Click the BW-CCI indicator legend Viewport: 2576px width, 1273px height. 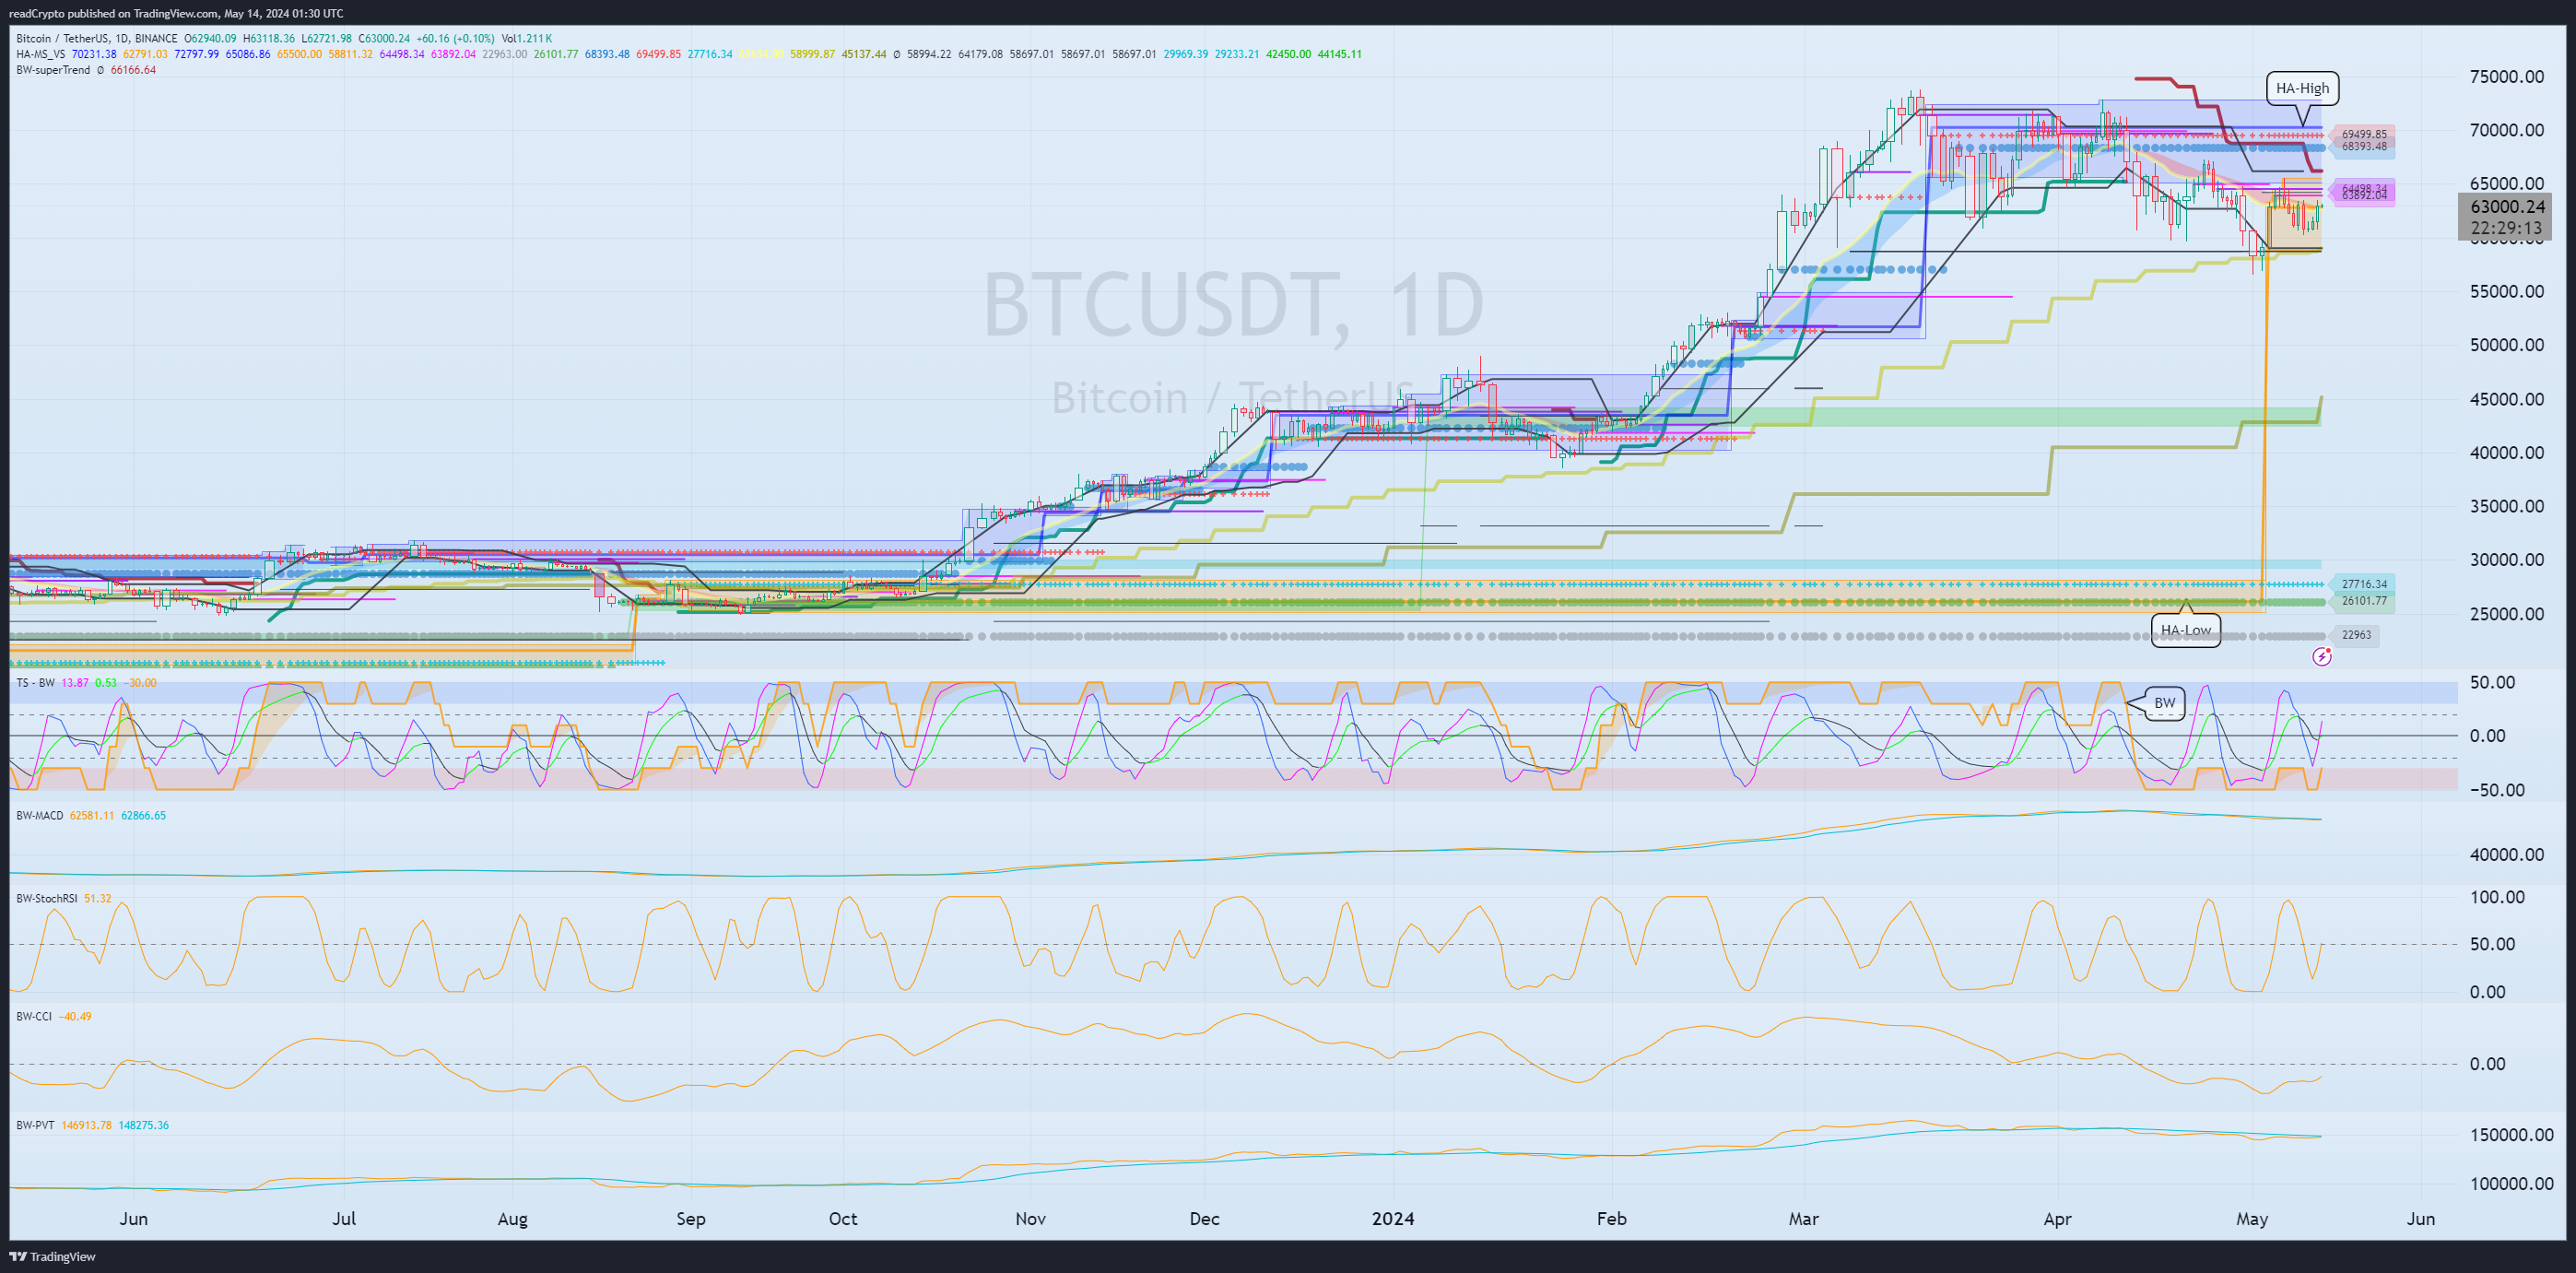point(34,1017)
